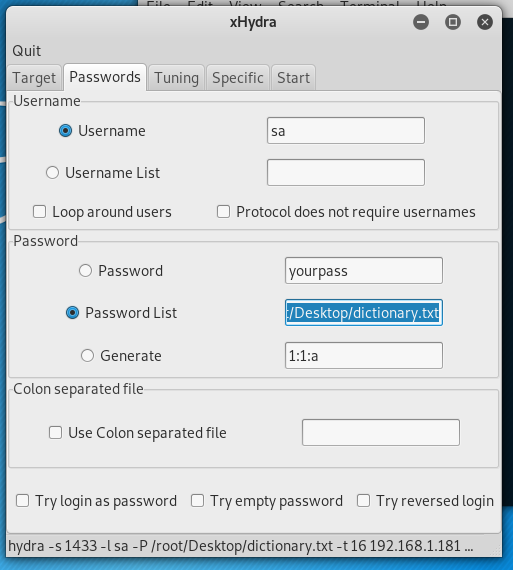Screen dimensions: 513x570
Task: Choose the Generate password option
Action: tap(87, 356)
